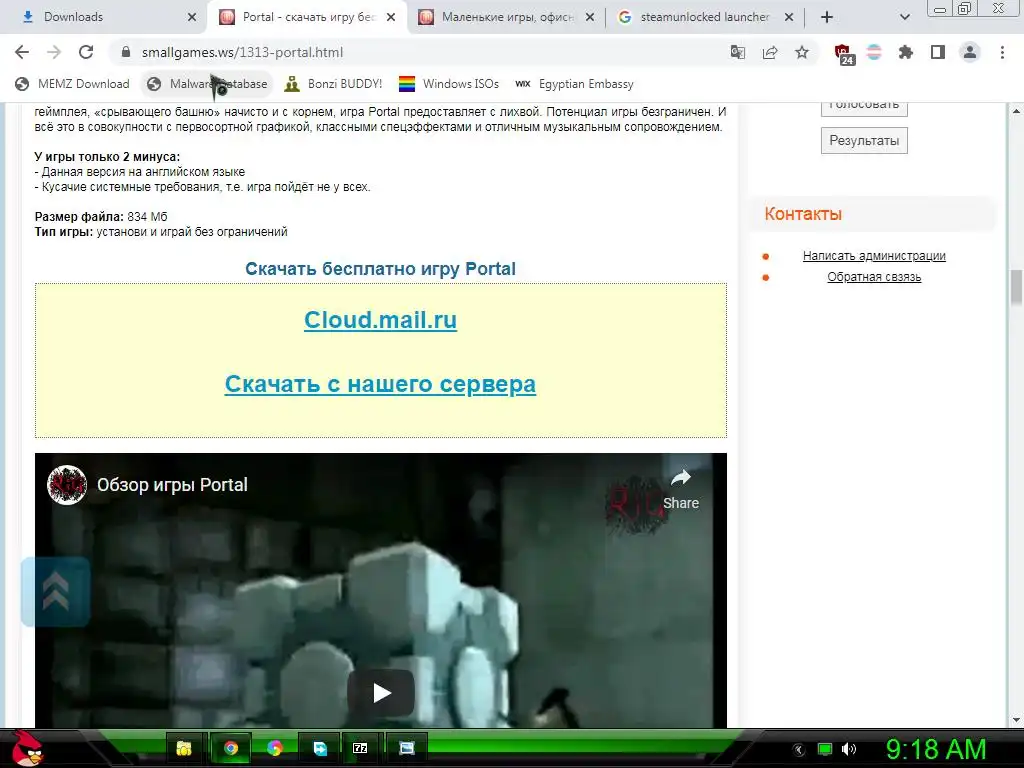Open Angry Birds start button
The image size is (1024, 768).
click(27, 747)
